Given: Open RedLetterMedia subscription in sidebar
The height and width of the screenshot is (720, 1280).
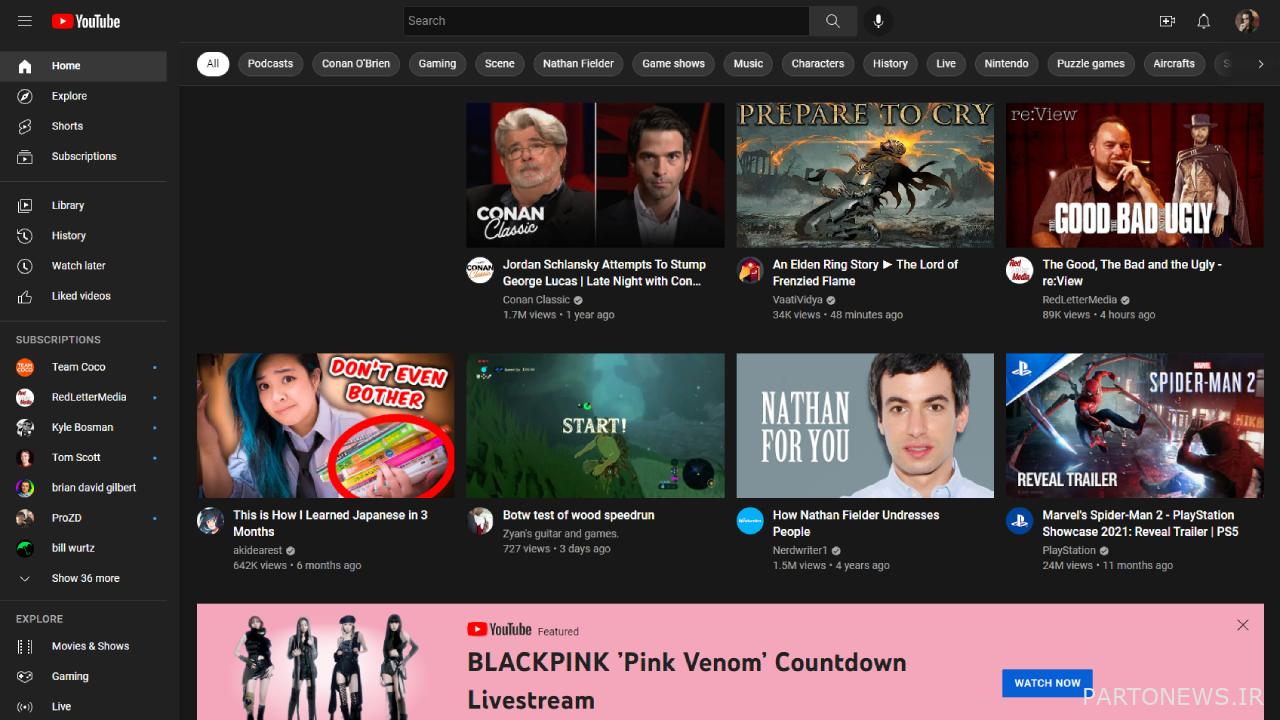Looking at the screenshot, I should click(83, 397).
